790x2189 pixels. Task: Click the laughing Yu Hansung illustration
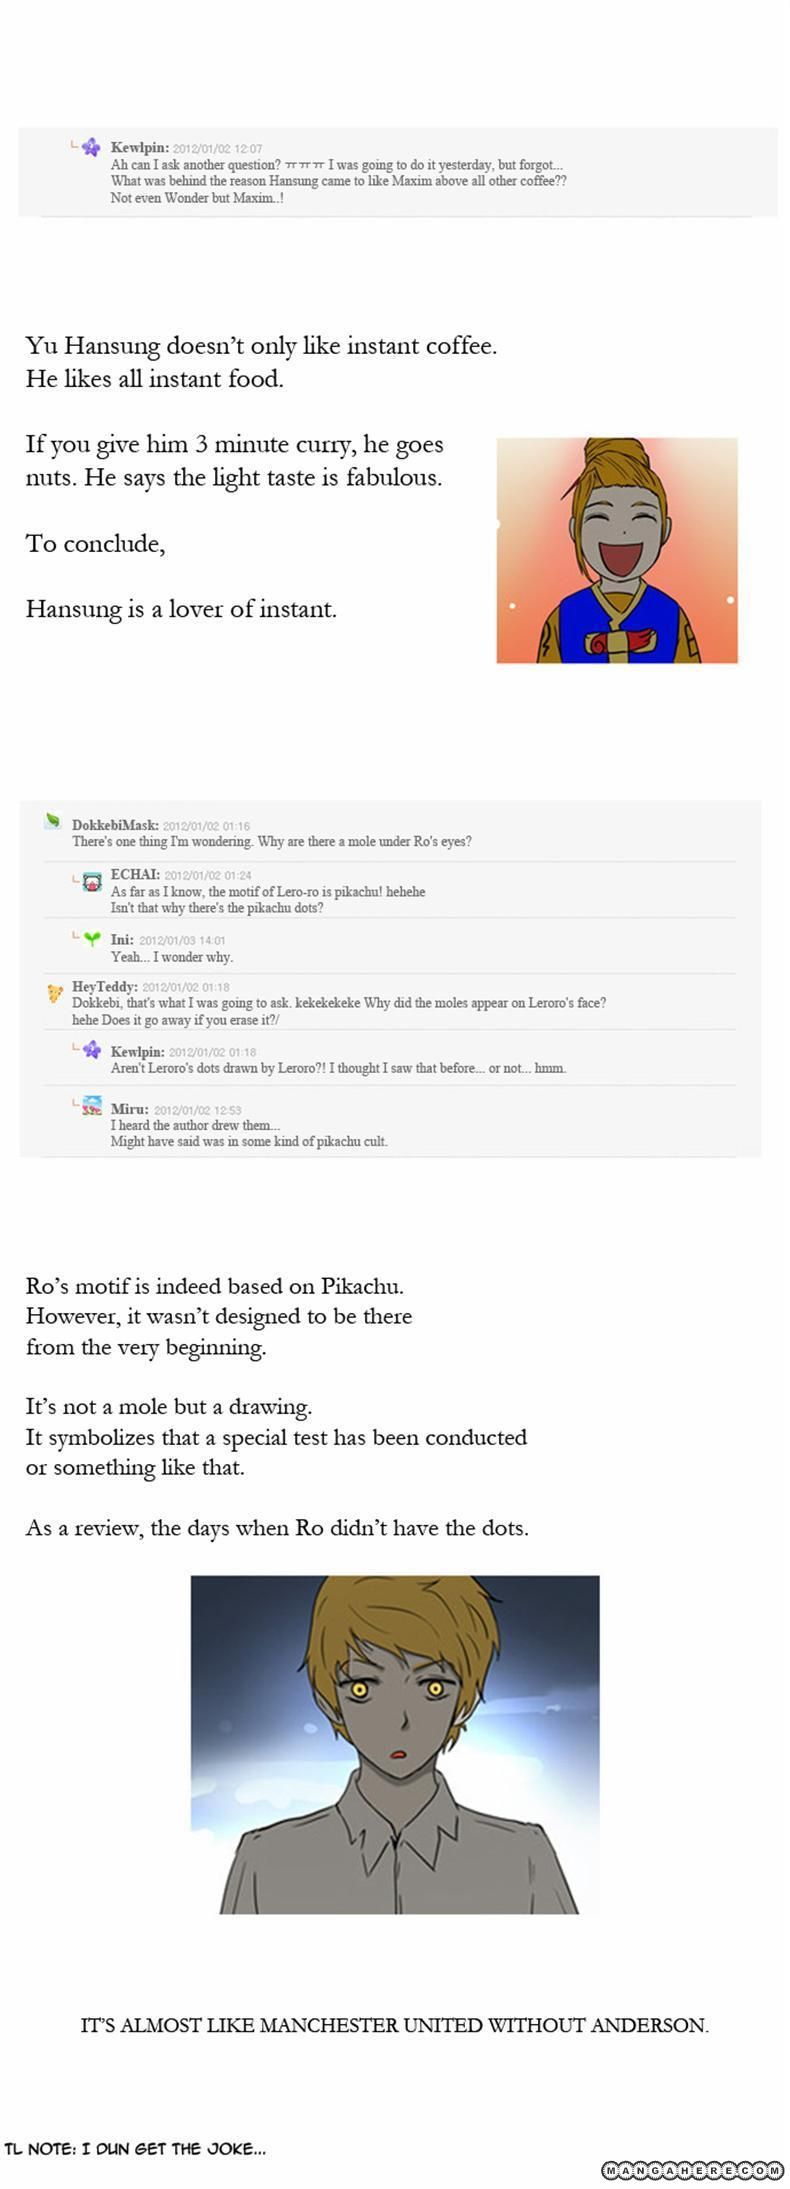pos(617,550)
